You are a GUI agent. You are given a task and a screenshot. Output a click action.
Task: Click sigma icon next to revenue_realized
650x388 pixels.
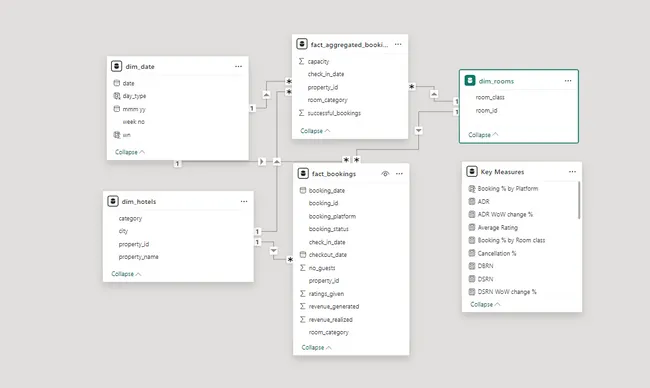tap(303, 319)
